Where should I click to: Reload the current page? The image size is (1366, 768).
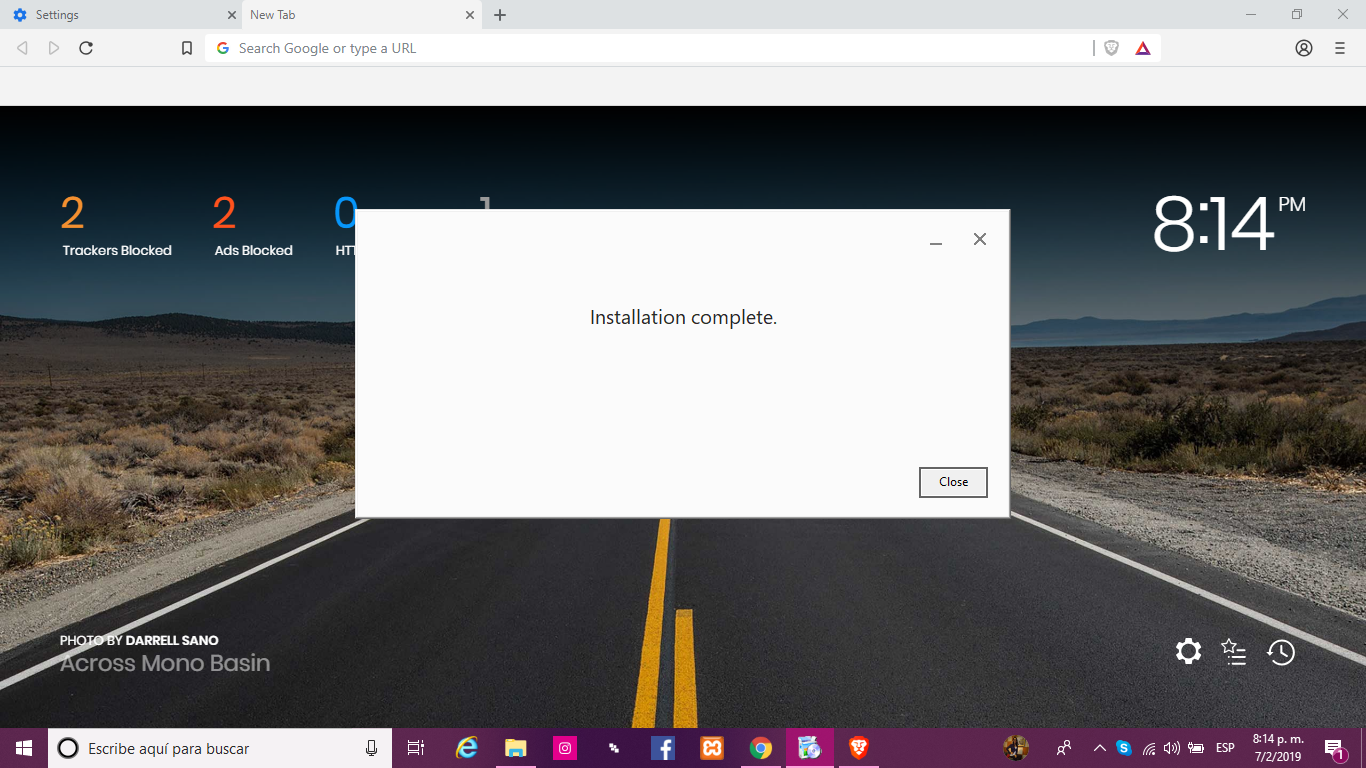tap(86, 48)
